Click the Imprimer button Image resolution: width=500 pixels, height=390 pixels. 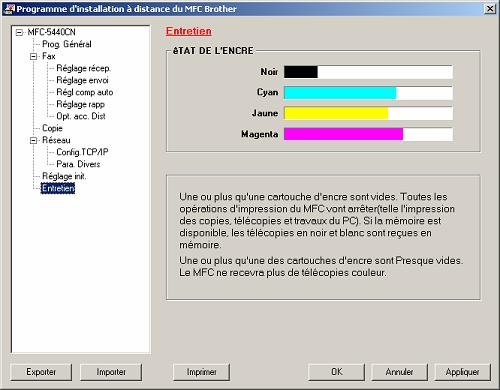point(201,372)
